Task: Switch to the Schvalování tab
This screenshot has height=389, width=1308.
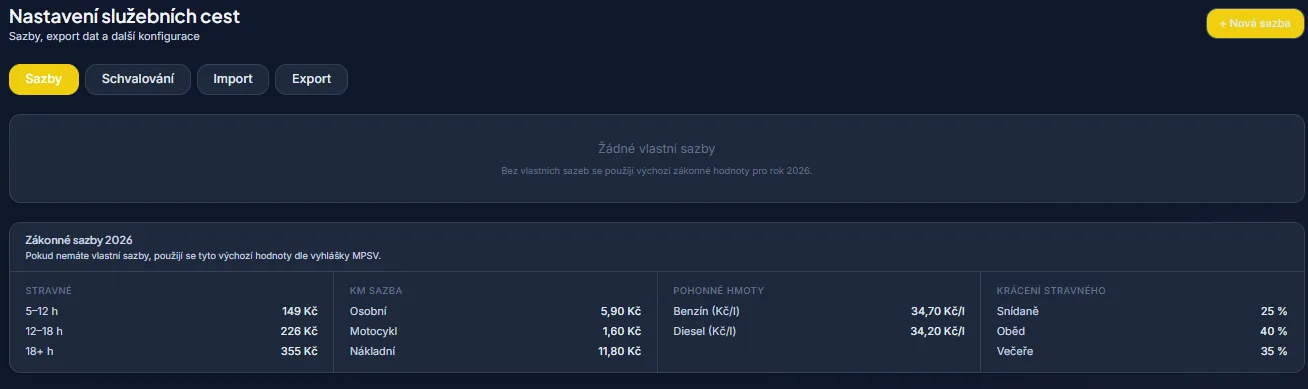Action: click(138, 79)
